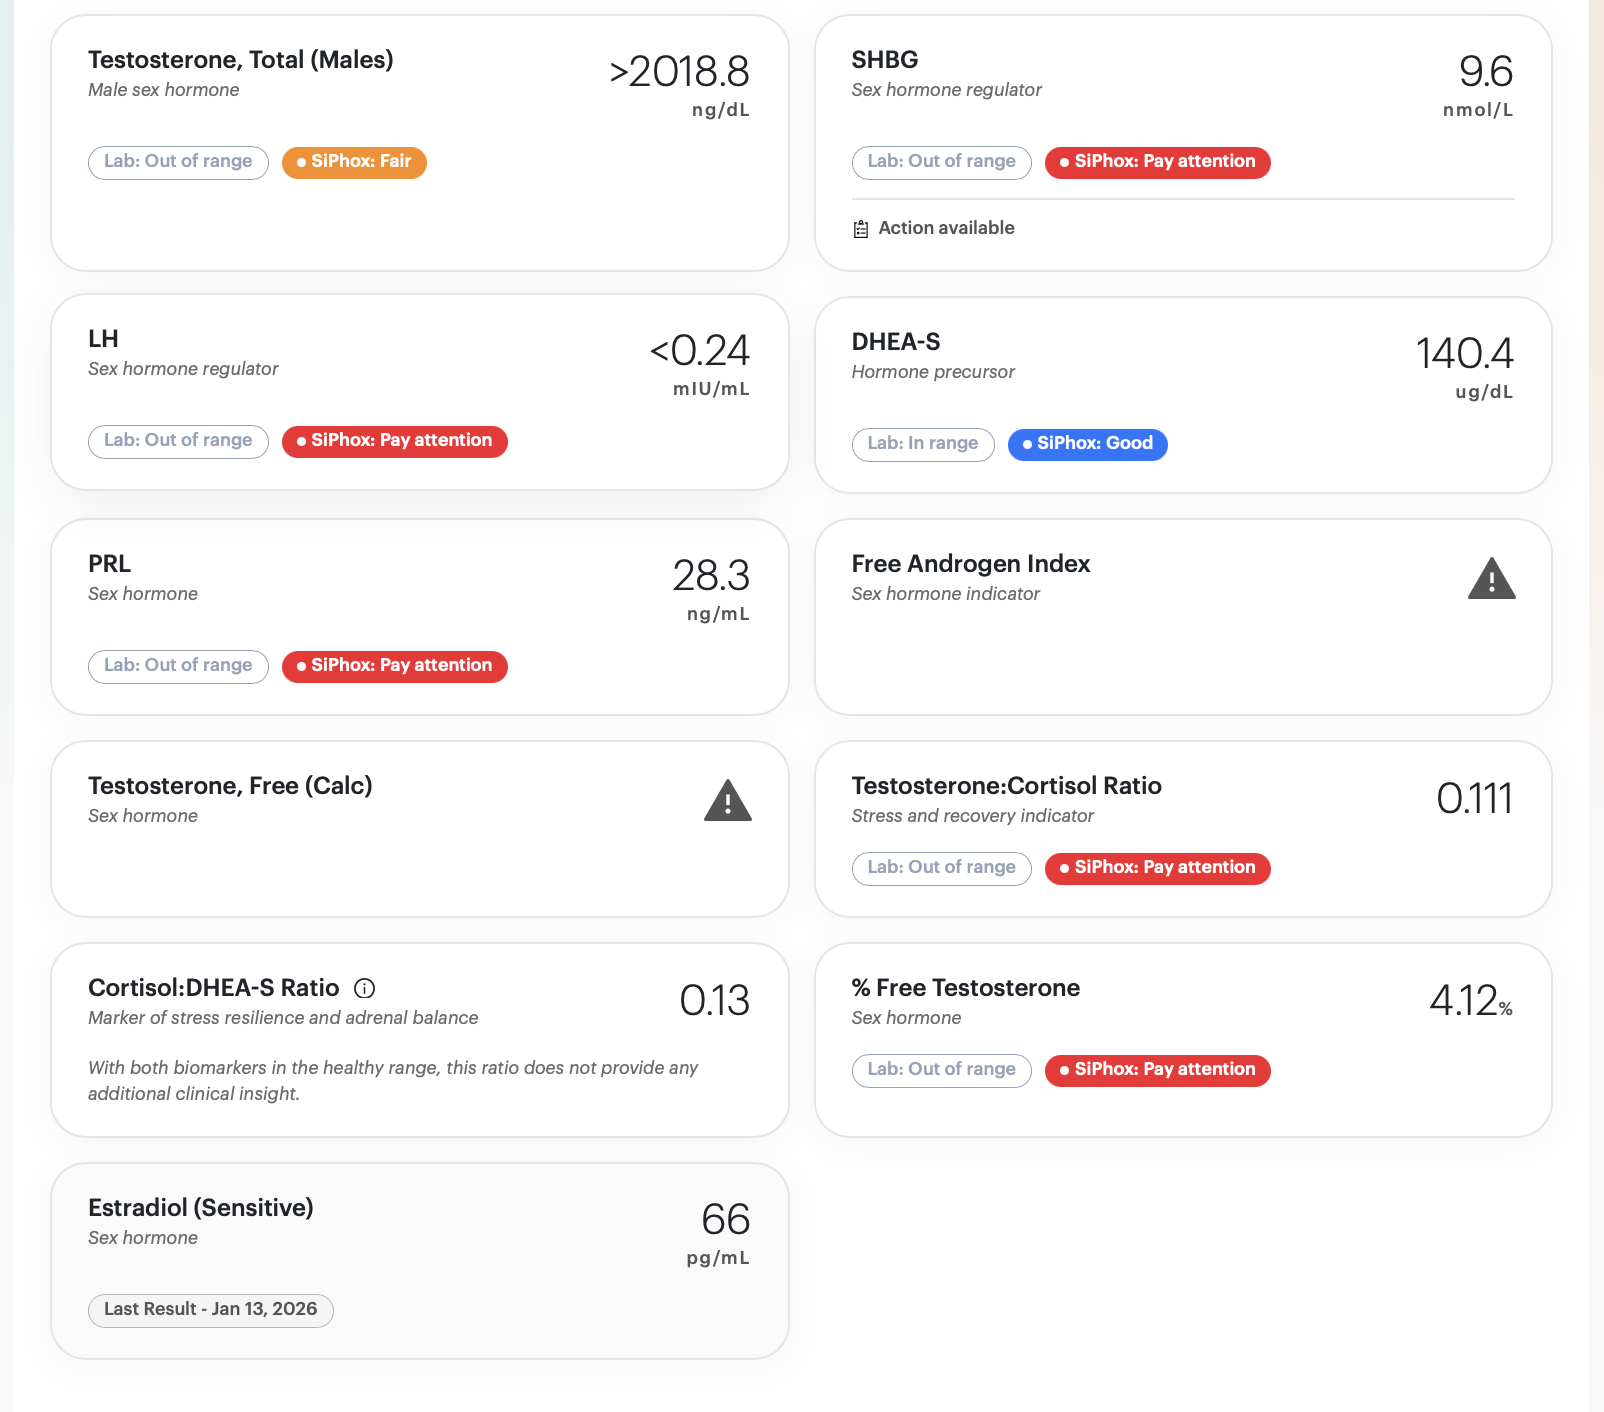Select the DHEA-S SiPhox: Good badge
This screenshot has height=1412, width=1604.
[x=1087, y=444]
